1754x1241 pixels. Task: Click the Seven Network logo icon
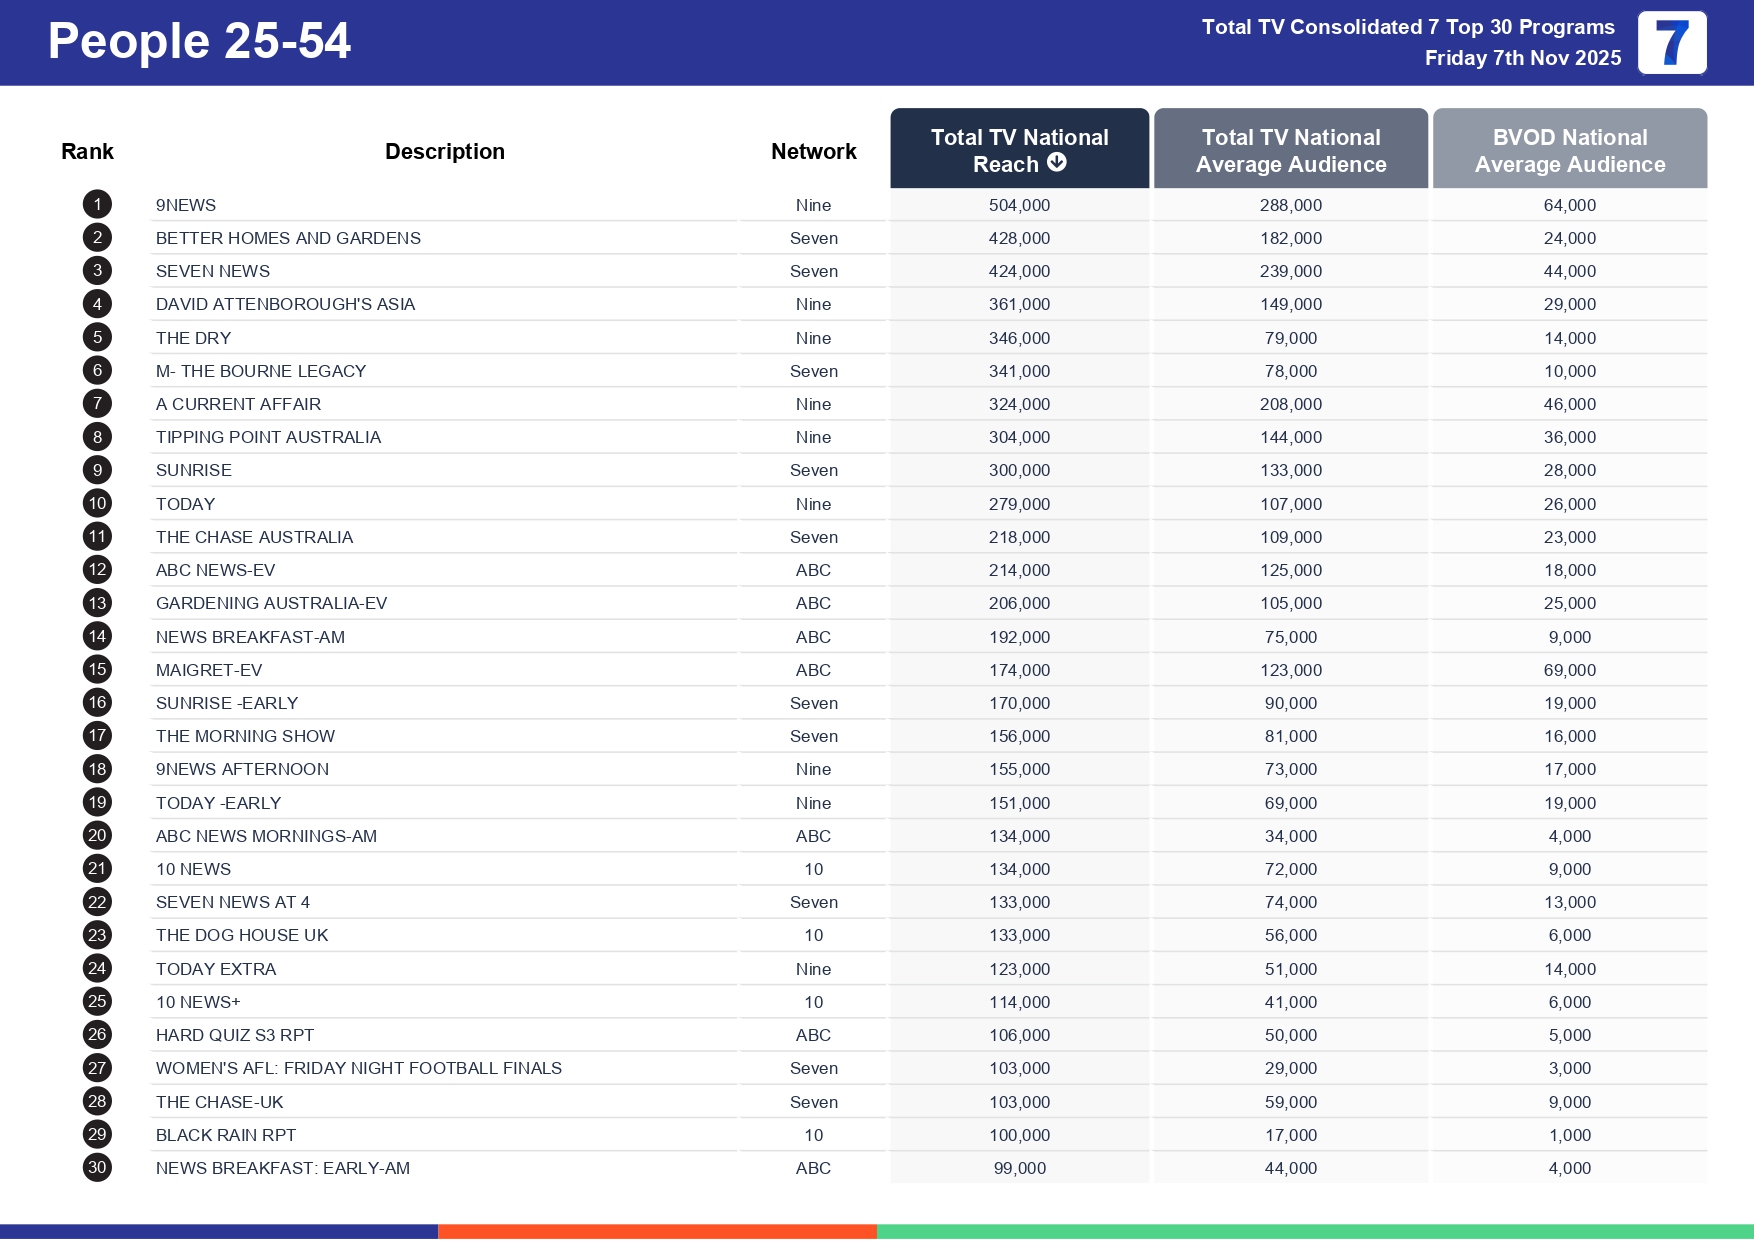click(x=1670, y=42)
